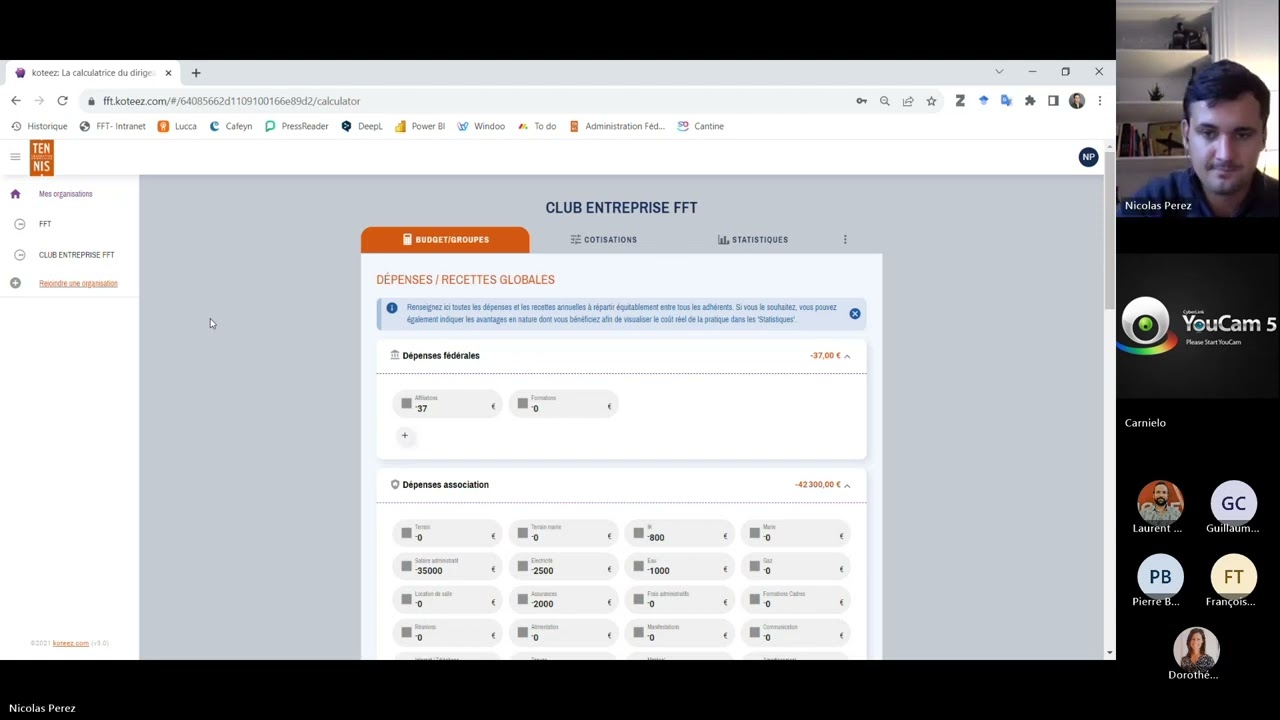This screenshot has width=1280, height=720.
Task: Toggle the gray square in the Assurances field
Action: click(x=522, y=599)
